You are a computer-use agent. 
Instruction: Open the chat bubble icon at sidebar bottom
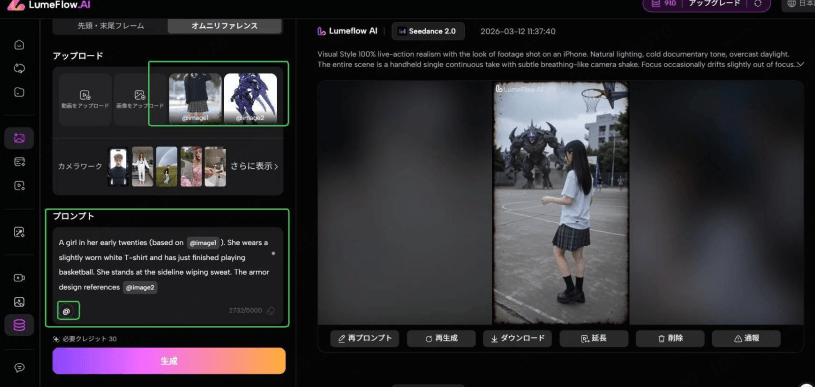tap(19, 367)
